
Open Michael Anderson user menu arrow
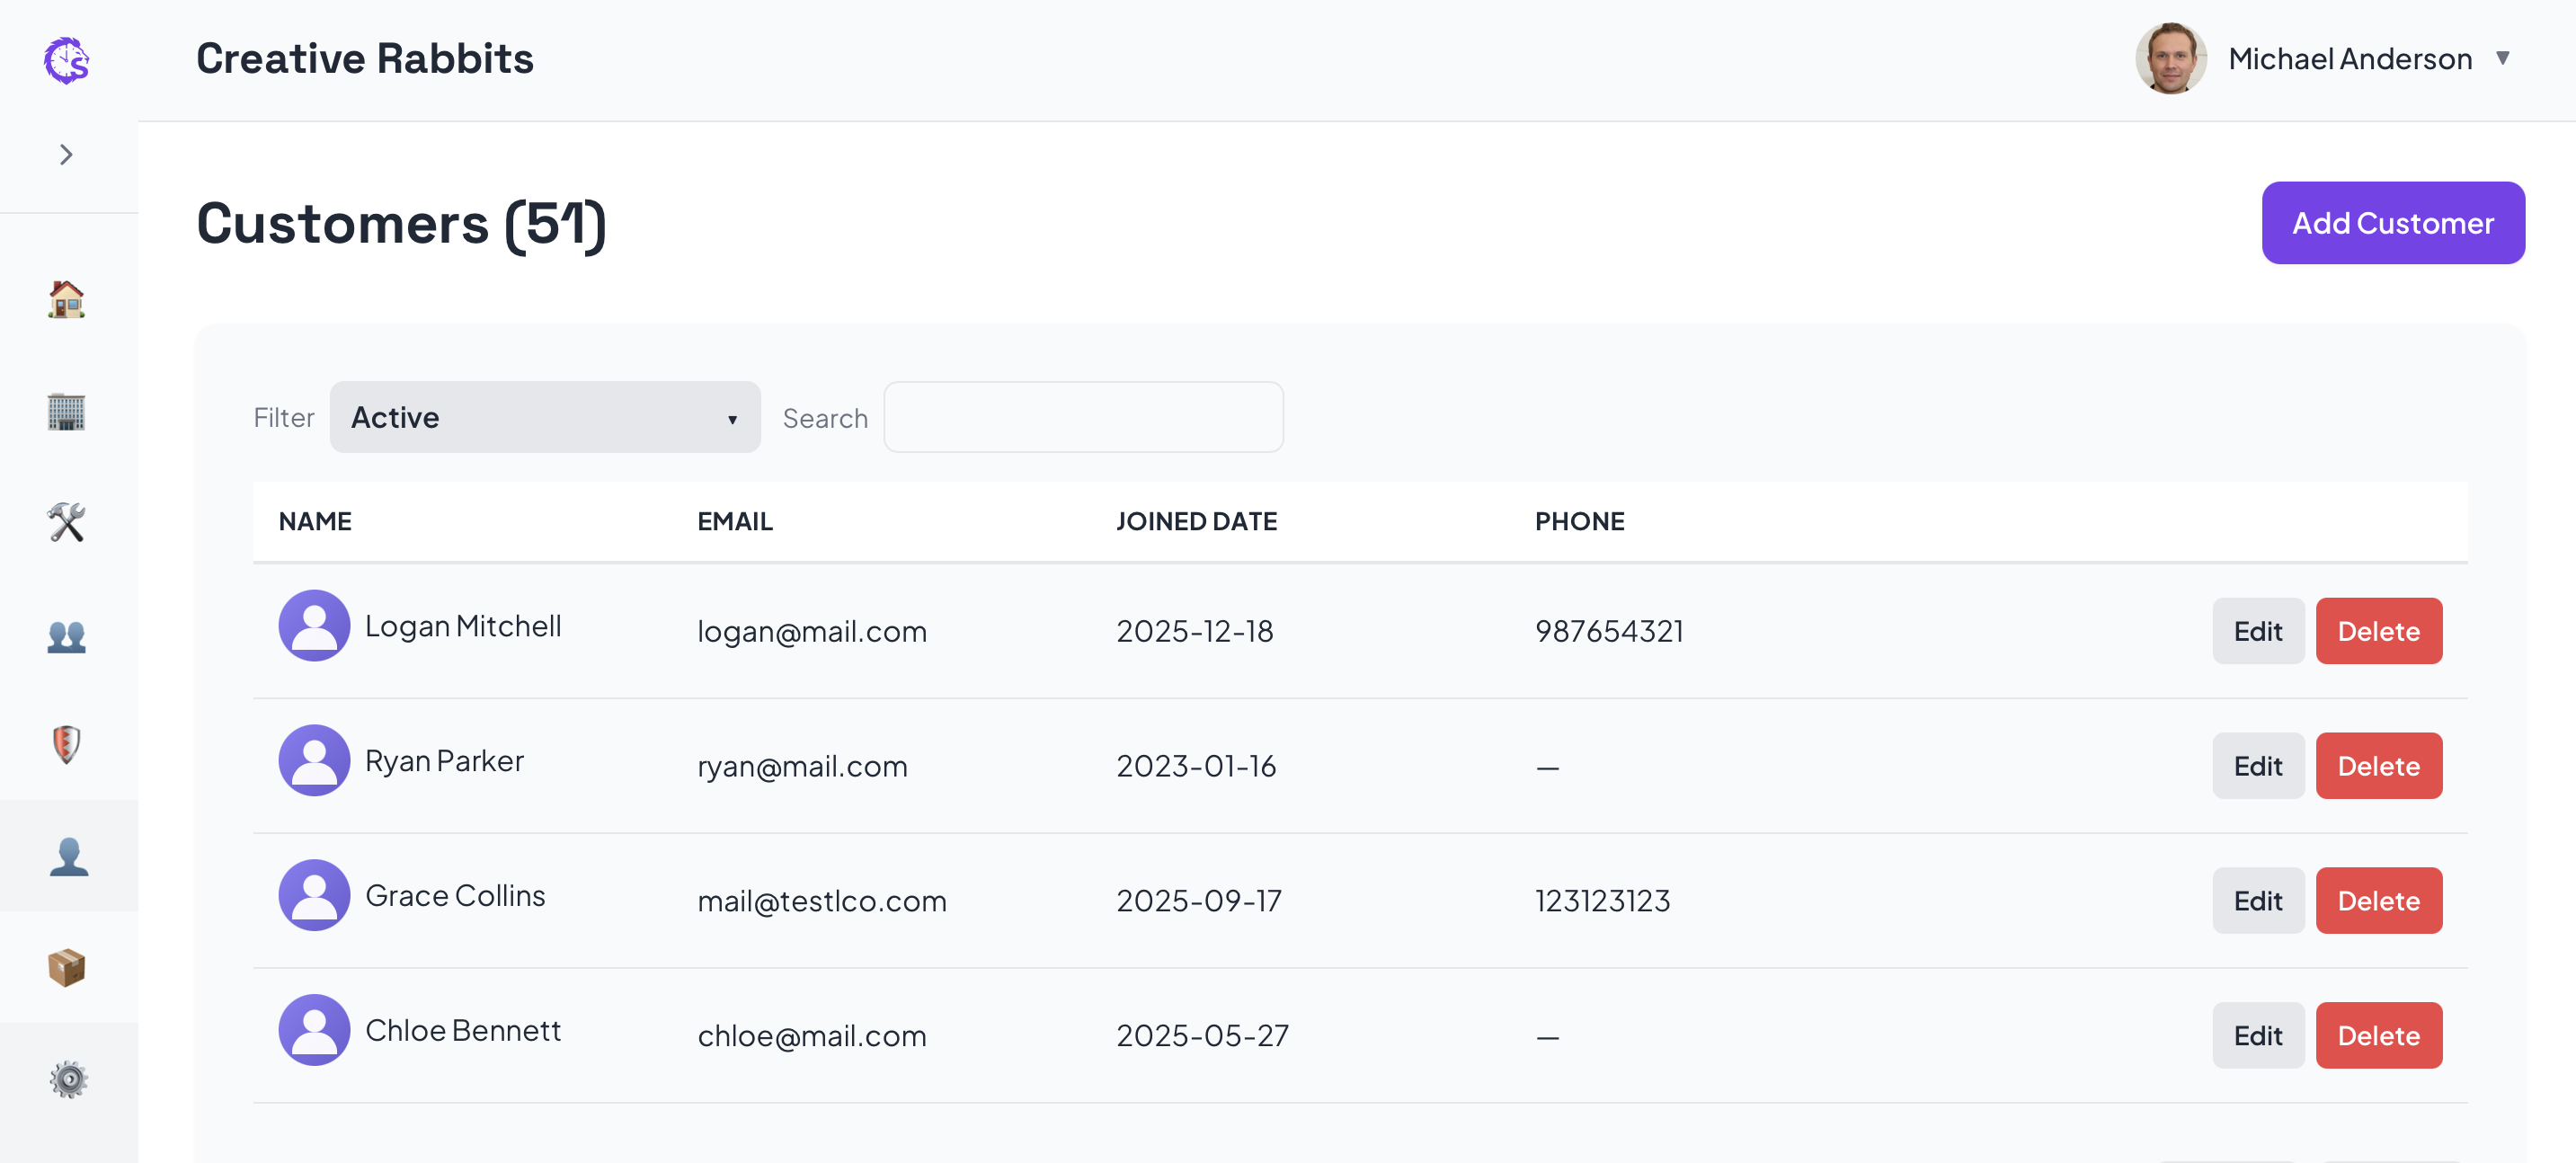click(x=2503, y=59)
